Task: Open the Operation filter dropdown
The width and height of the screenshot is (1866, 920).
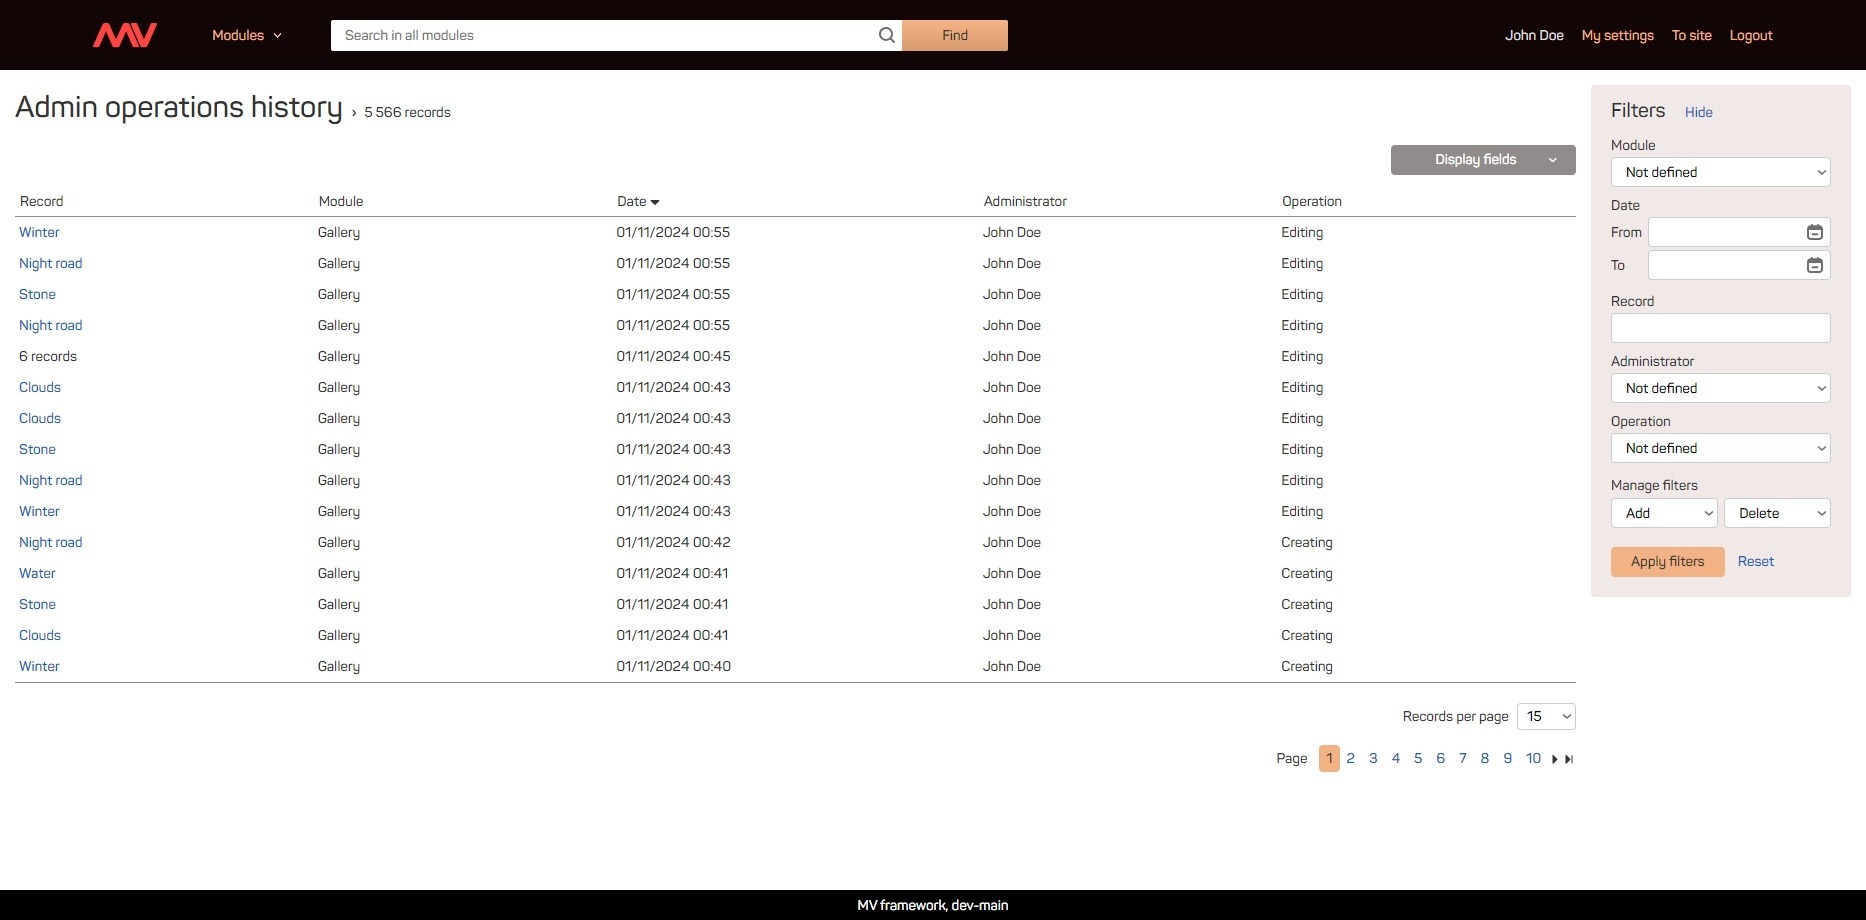Action: point(1720,448)
